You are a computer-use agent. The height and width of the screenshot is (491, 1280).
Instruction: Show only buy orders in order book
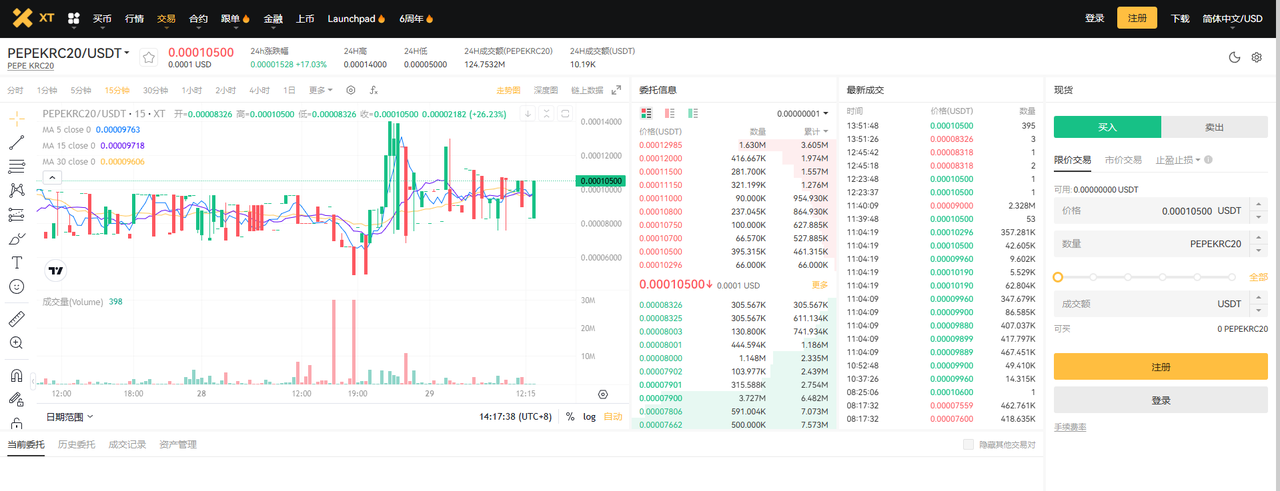tap(693, 114)
